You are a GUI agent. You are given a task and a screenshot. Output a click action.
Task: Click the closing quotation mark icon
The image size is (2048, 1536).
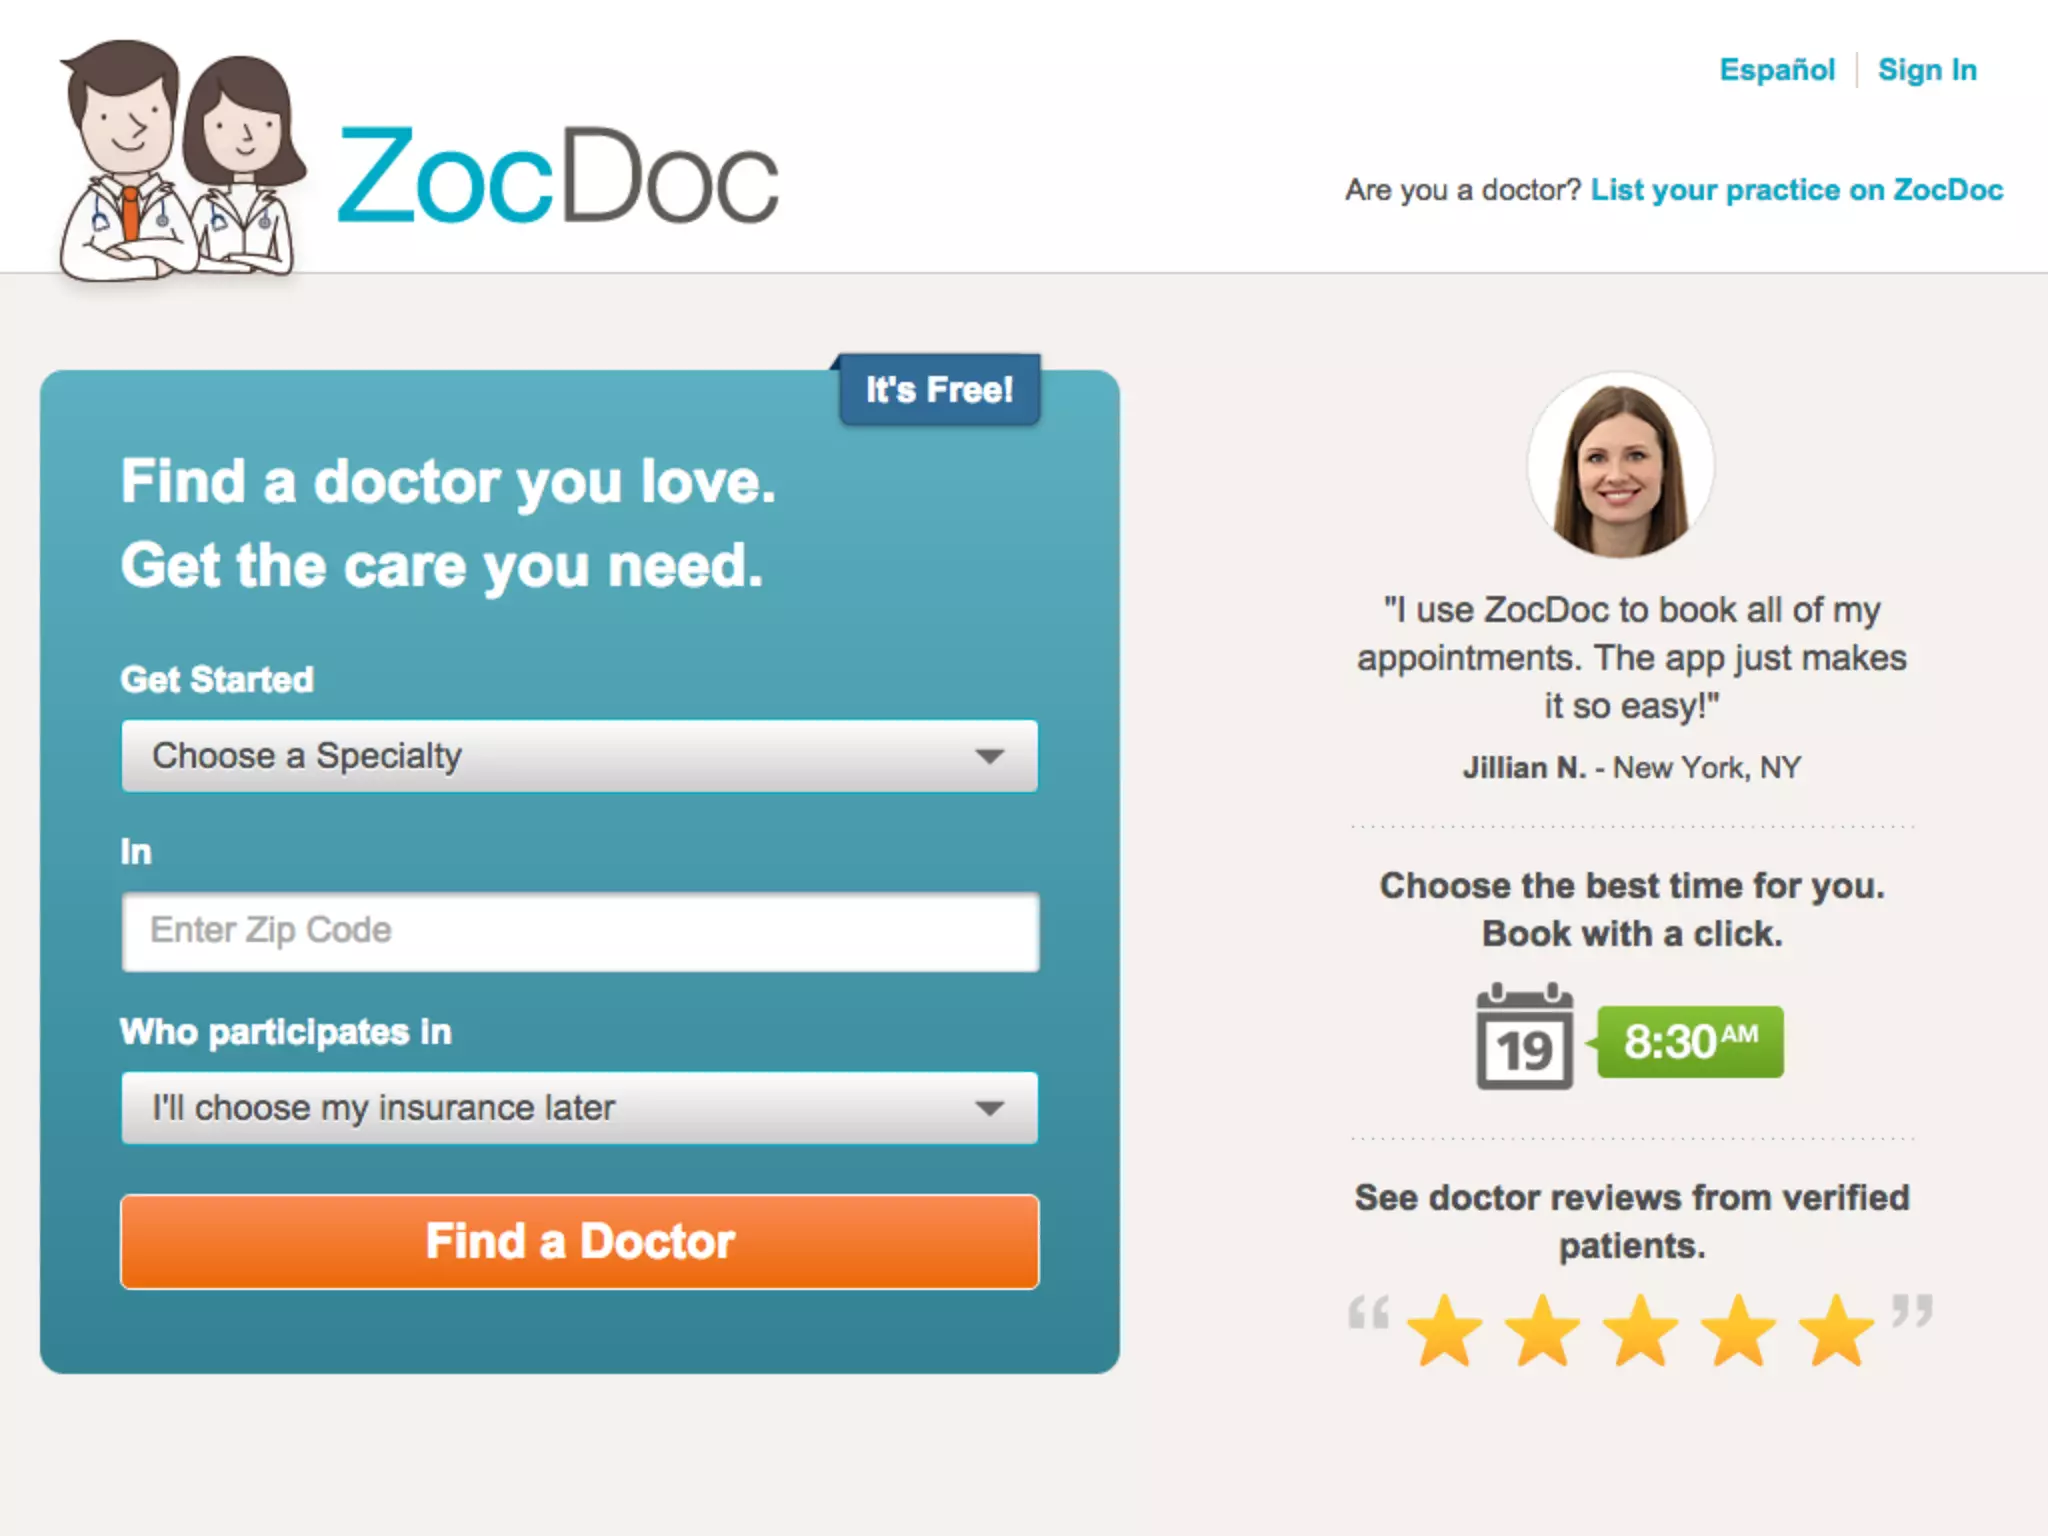tap(1912, 1311)
